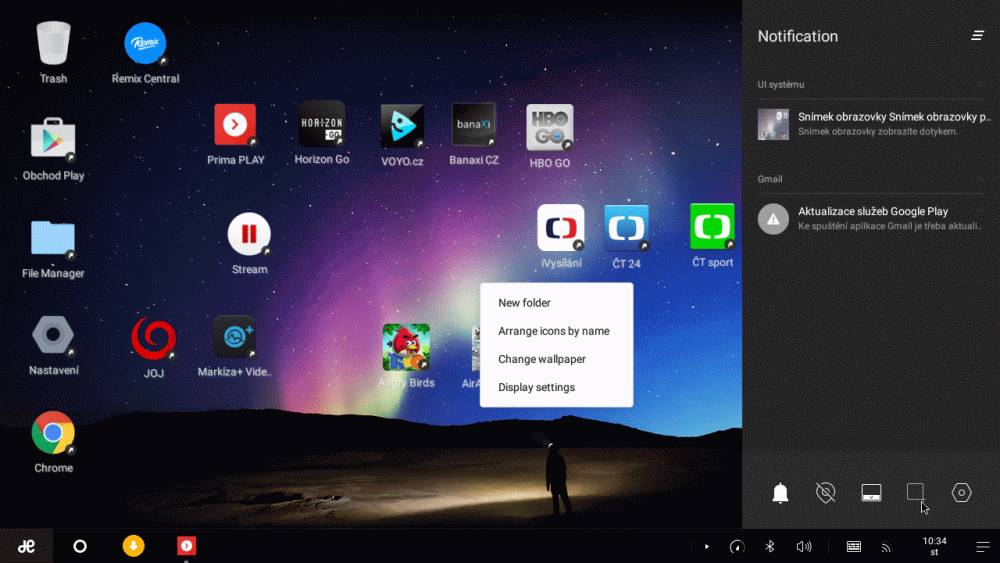This screenshot has height=563, width=1000.
Task: Click the UI systému notification header
Action: pyautogui.click(x=781, y=84)
